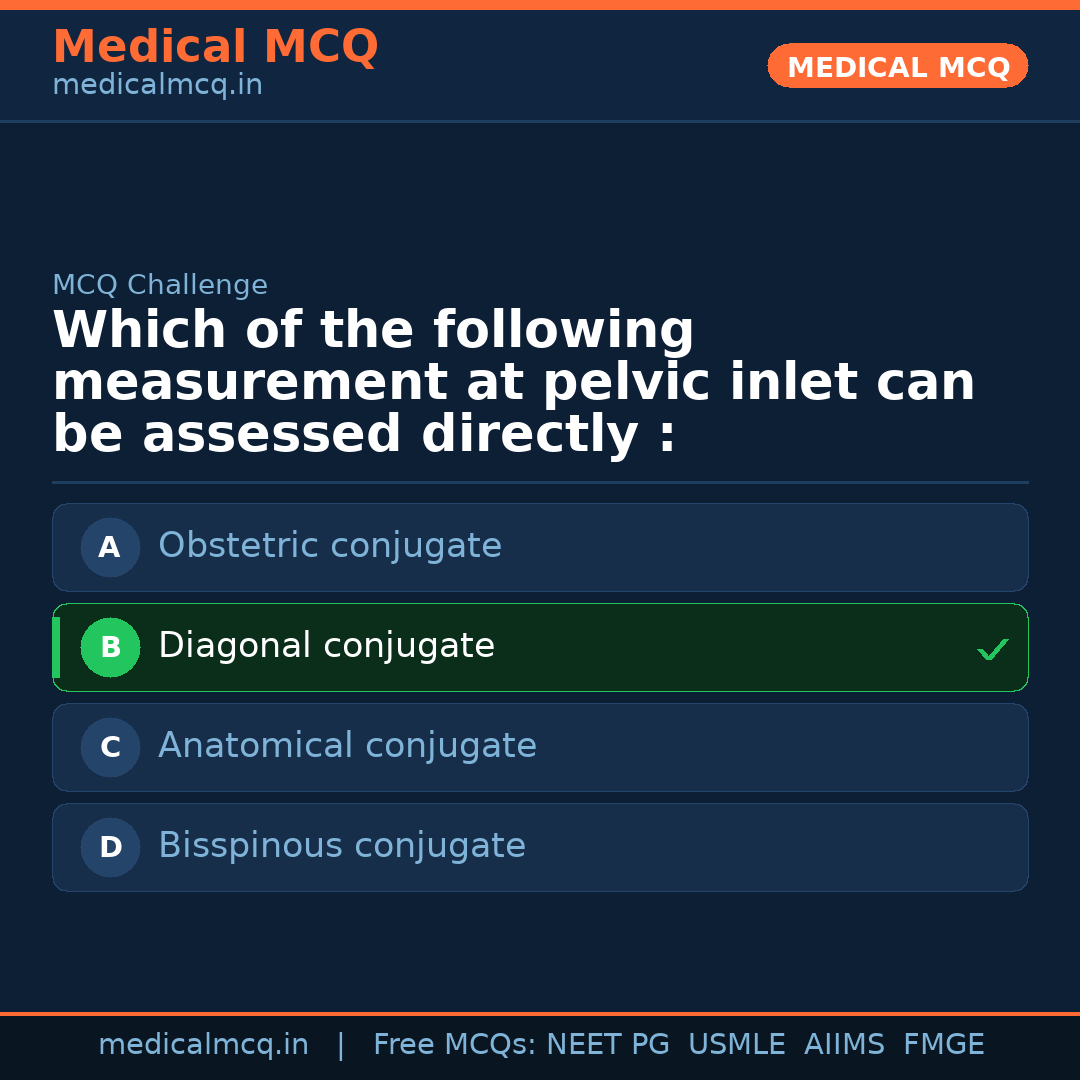Click the MCQ Challenge label

click(160, 284)
